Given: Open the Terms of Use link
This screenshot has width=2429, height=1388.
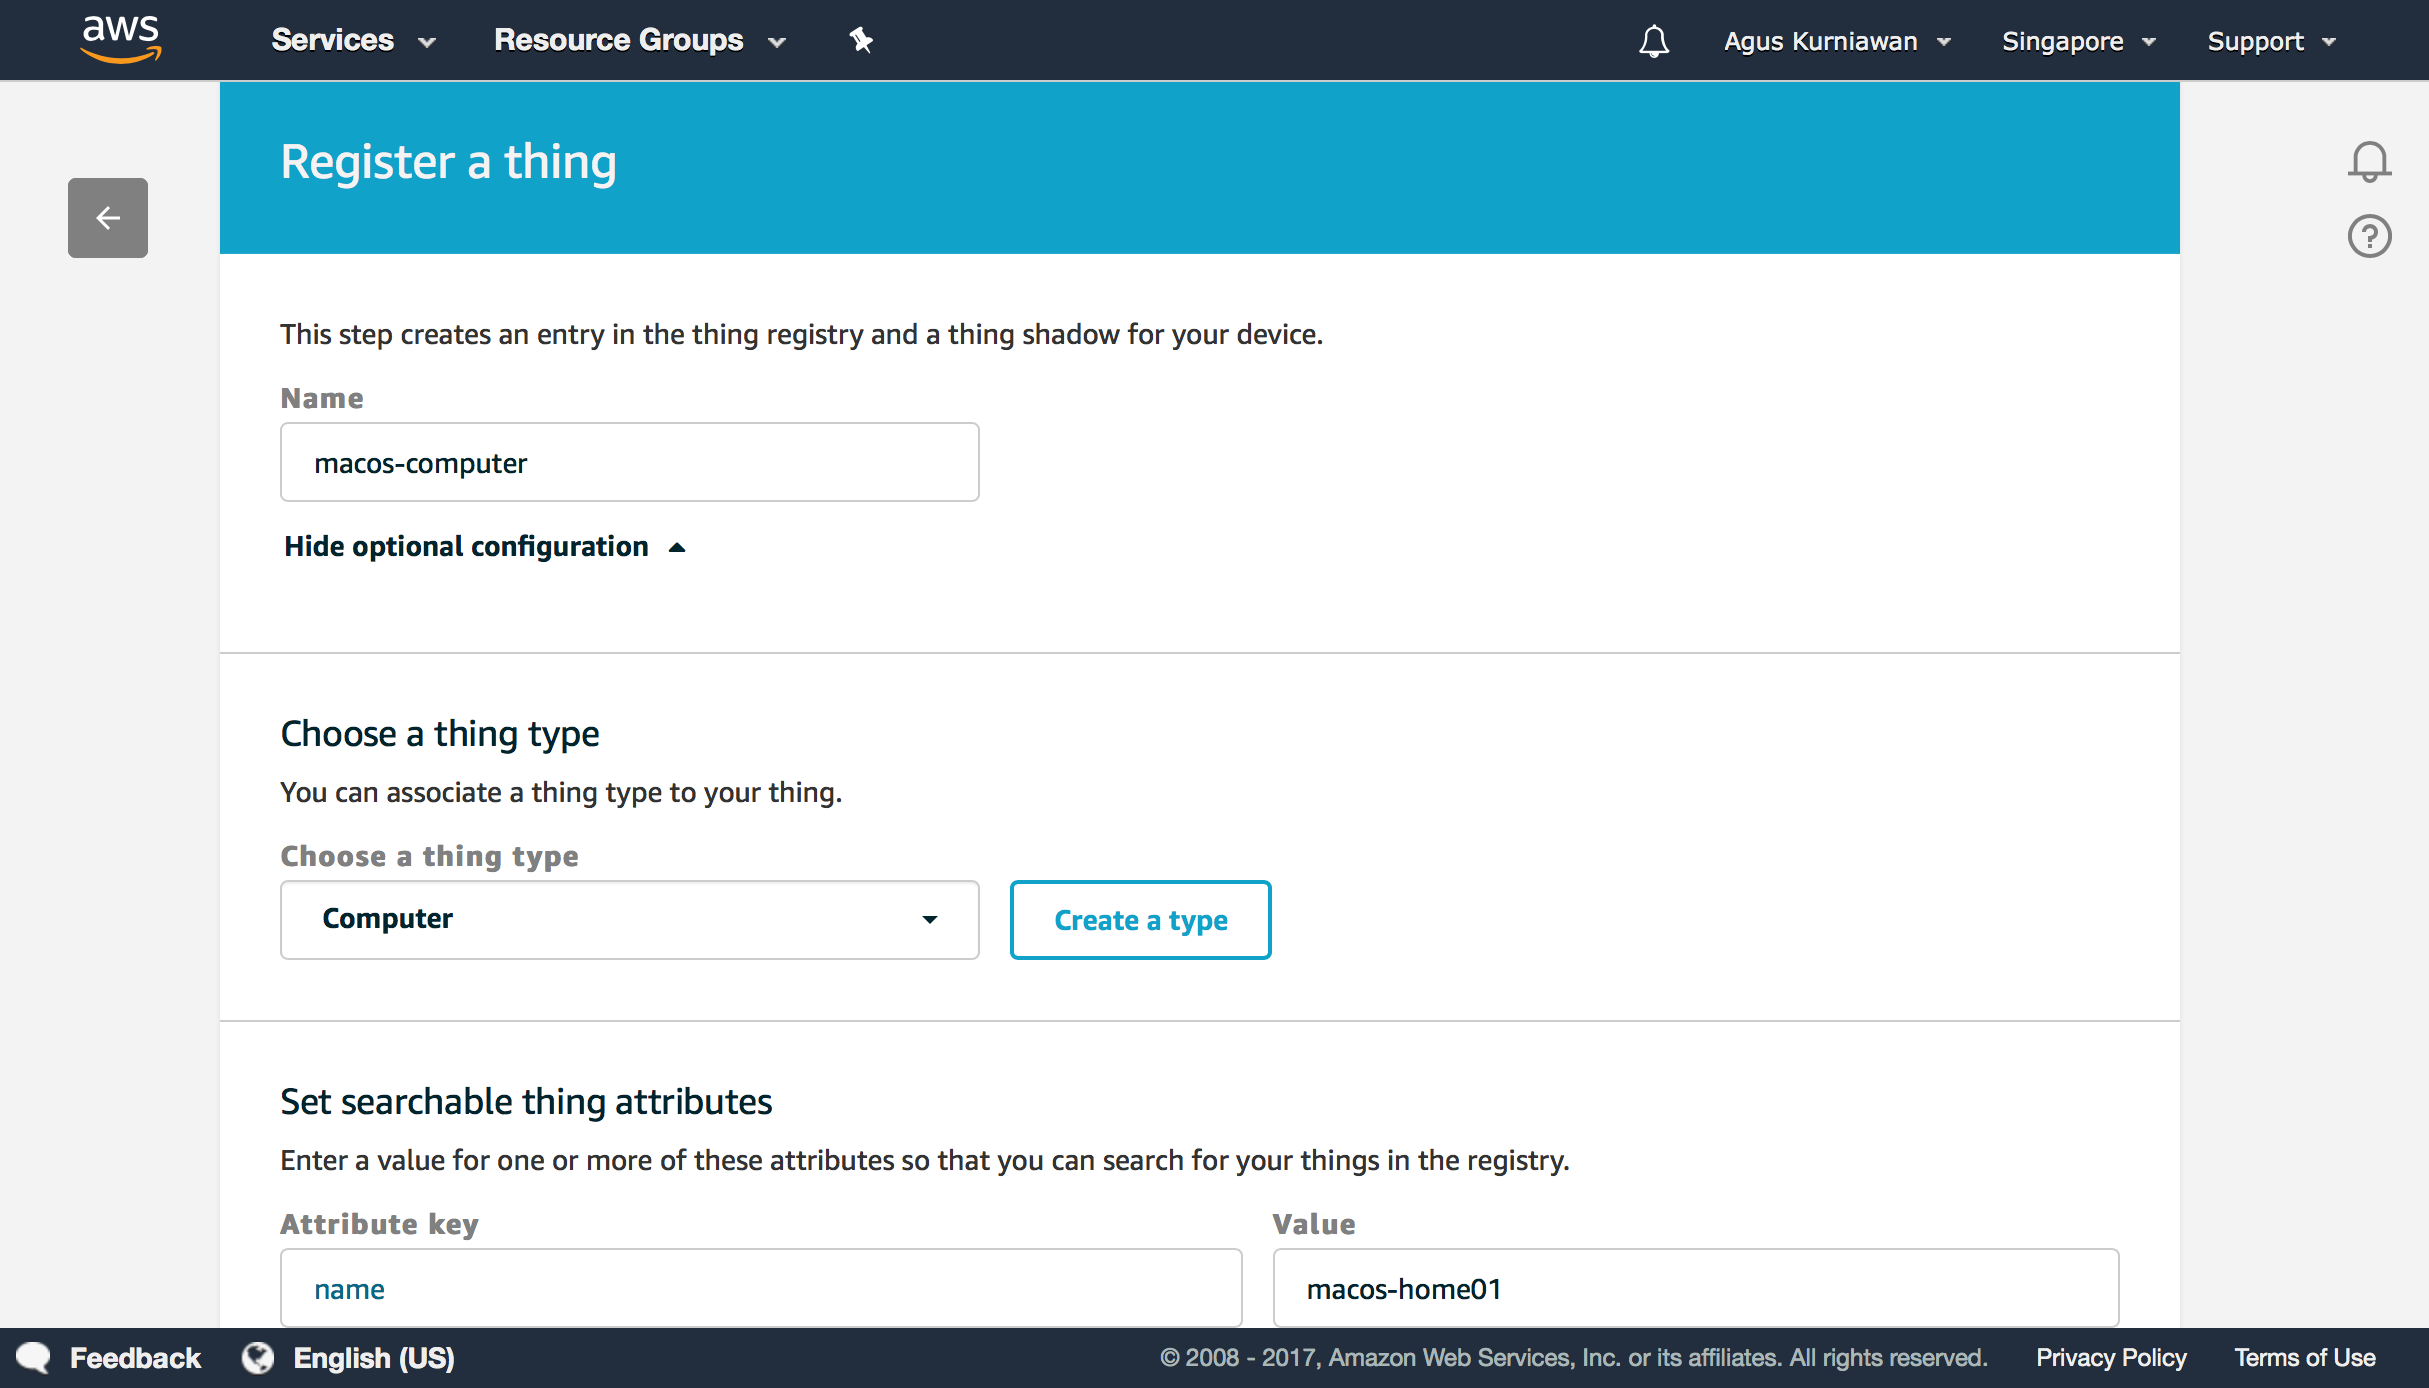Looking at the screenshot, I should click(2305, 1358).
